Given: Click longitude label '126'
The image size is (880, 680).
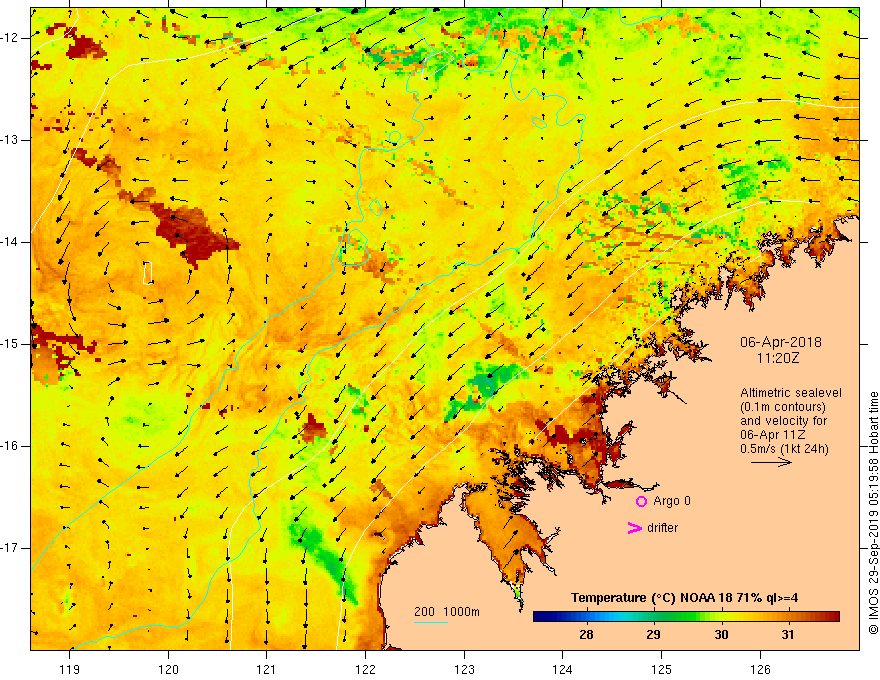Looking at the screenshot, I should [x=760, y=669].
